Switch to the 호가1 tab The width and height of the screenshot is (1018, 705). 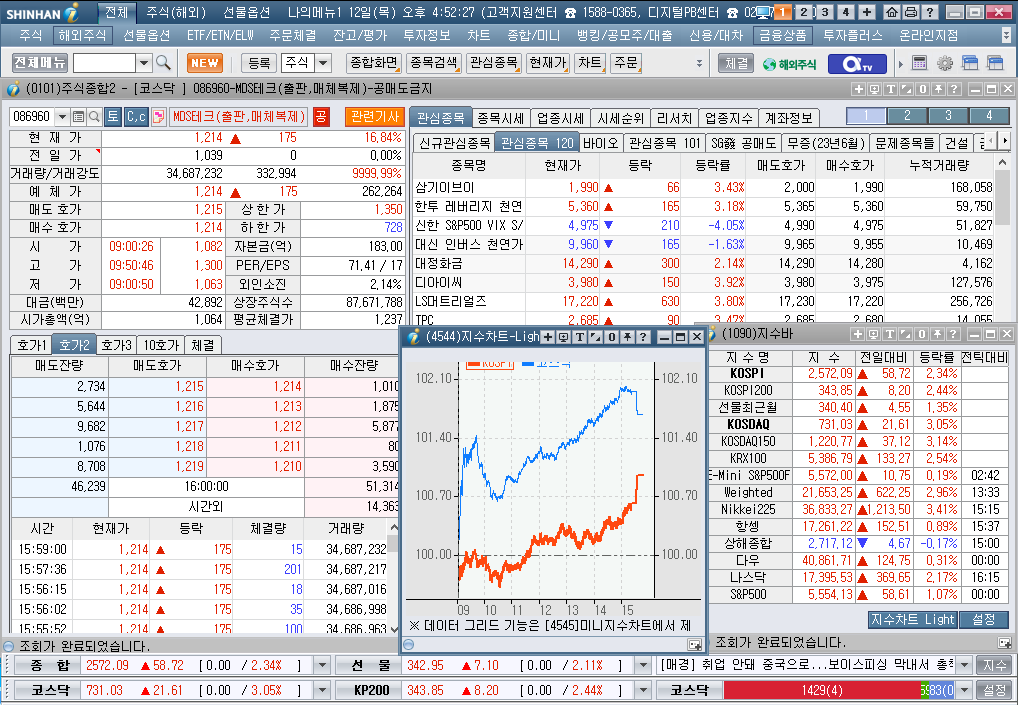point(32,345)
